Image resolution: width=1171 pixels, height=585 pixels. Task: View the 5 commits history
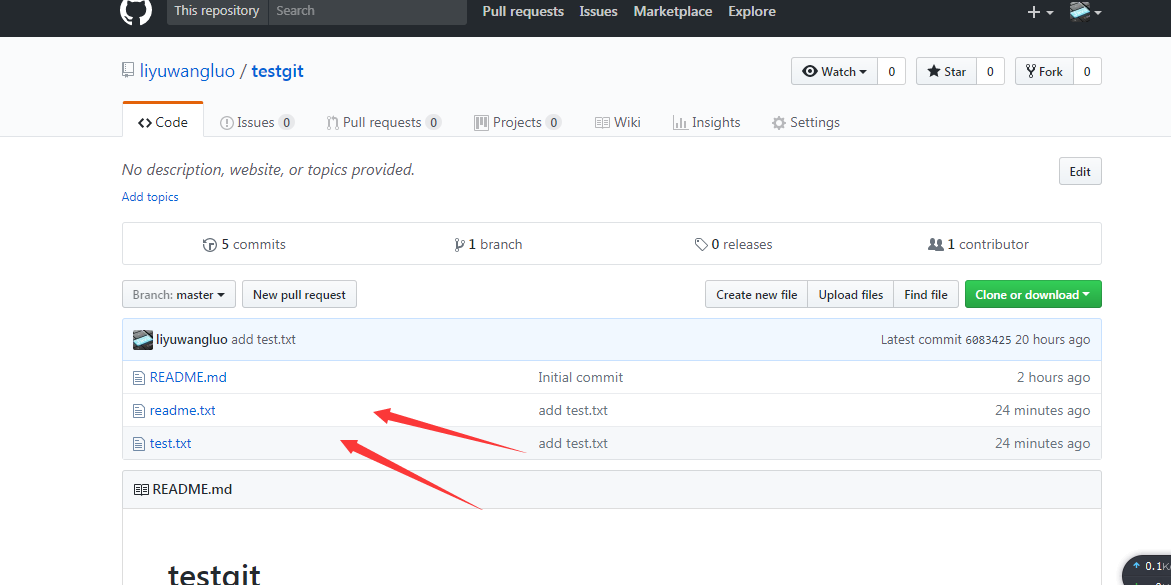point(244,244)
